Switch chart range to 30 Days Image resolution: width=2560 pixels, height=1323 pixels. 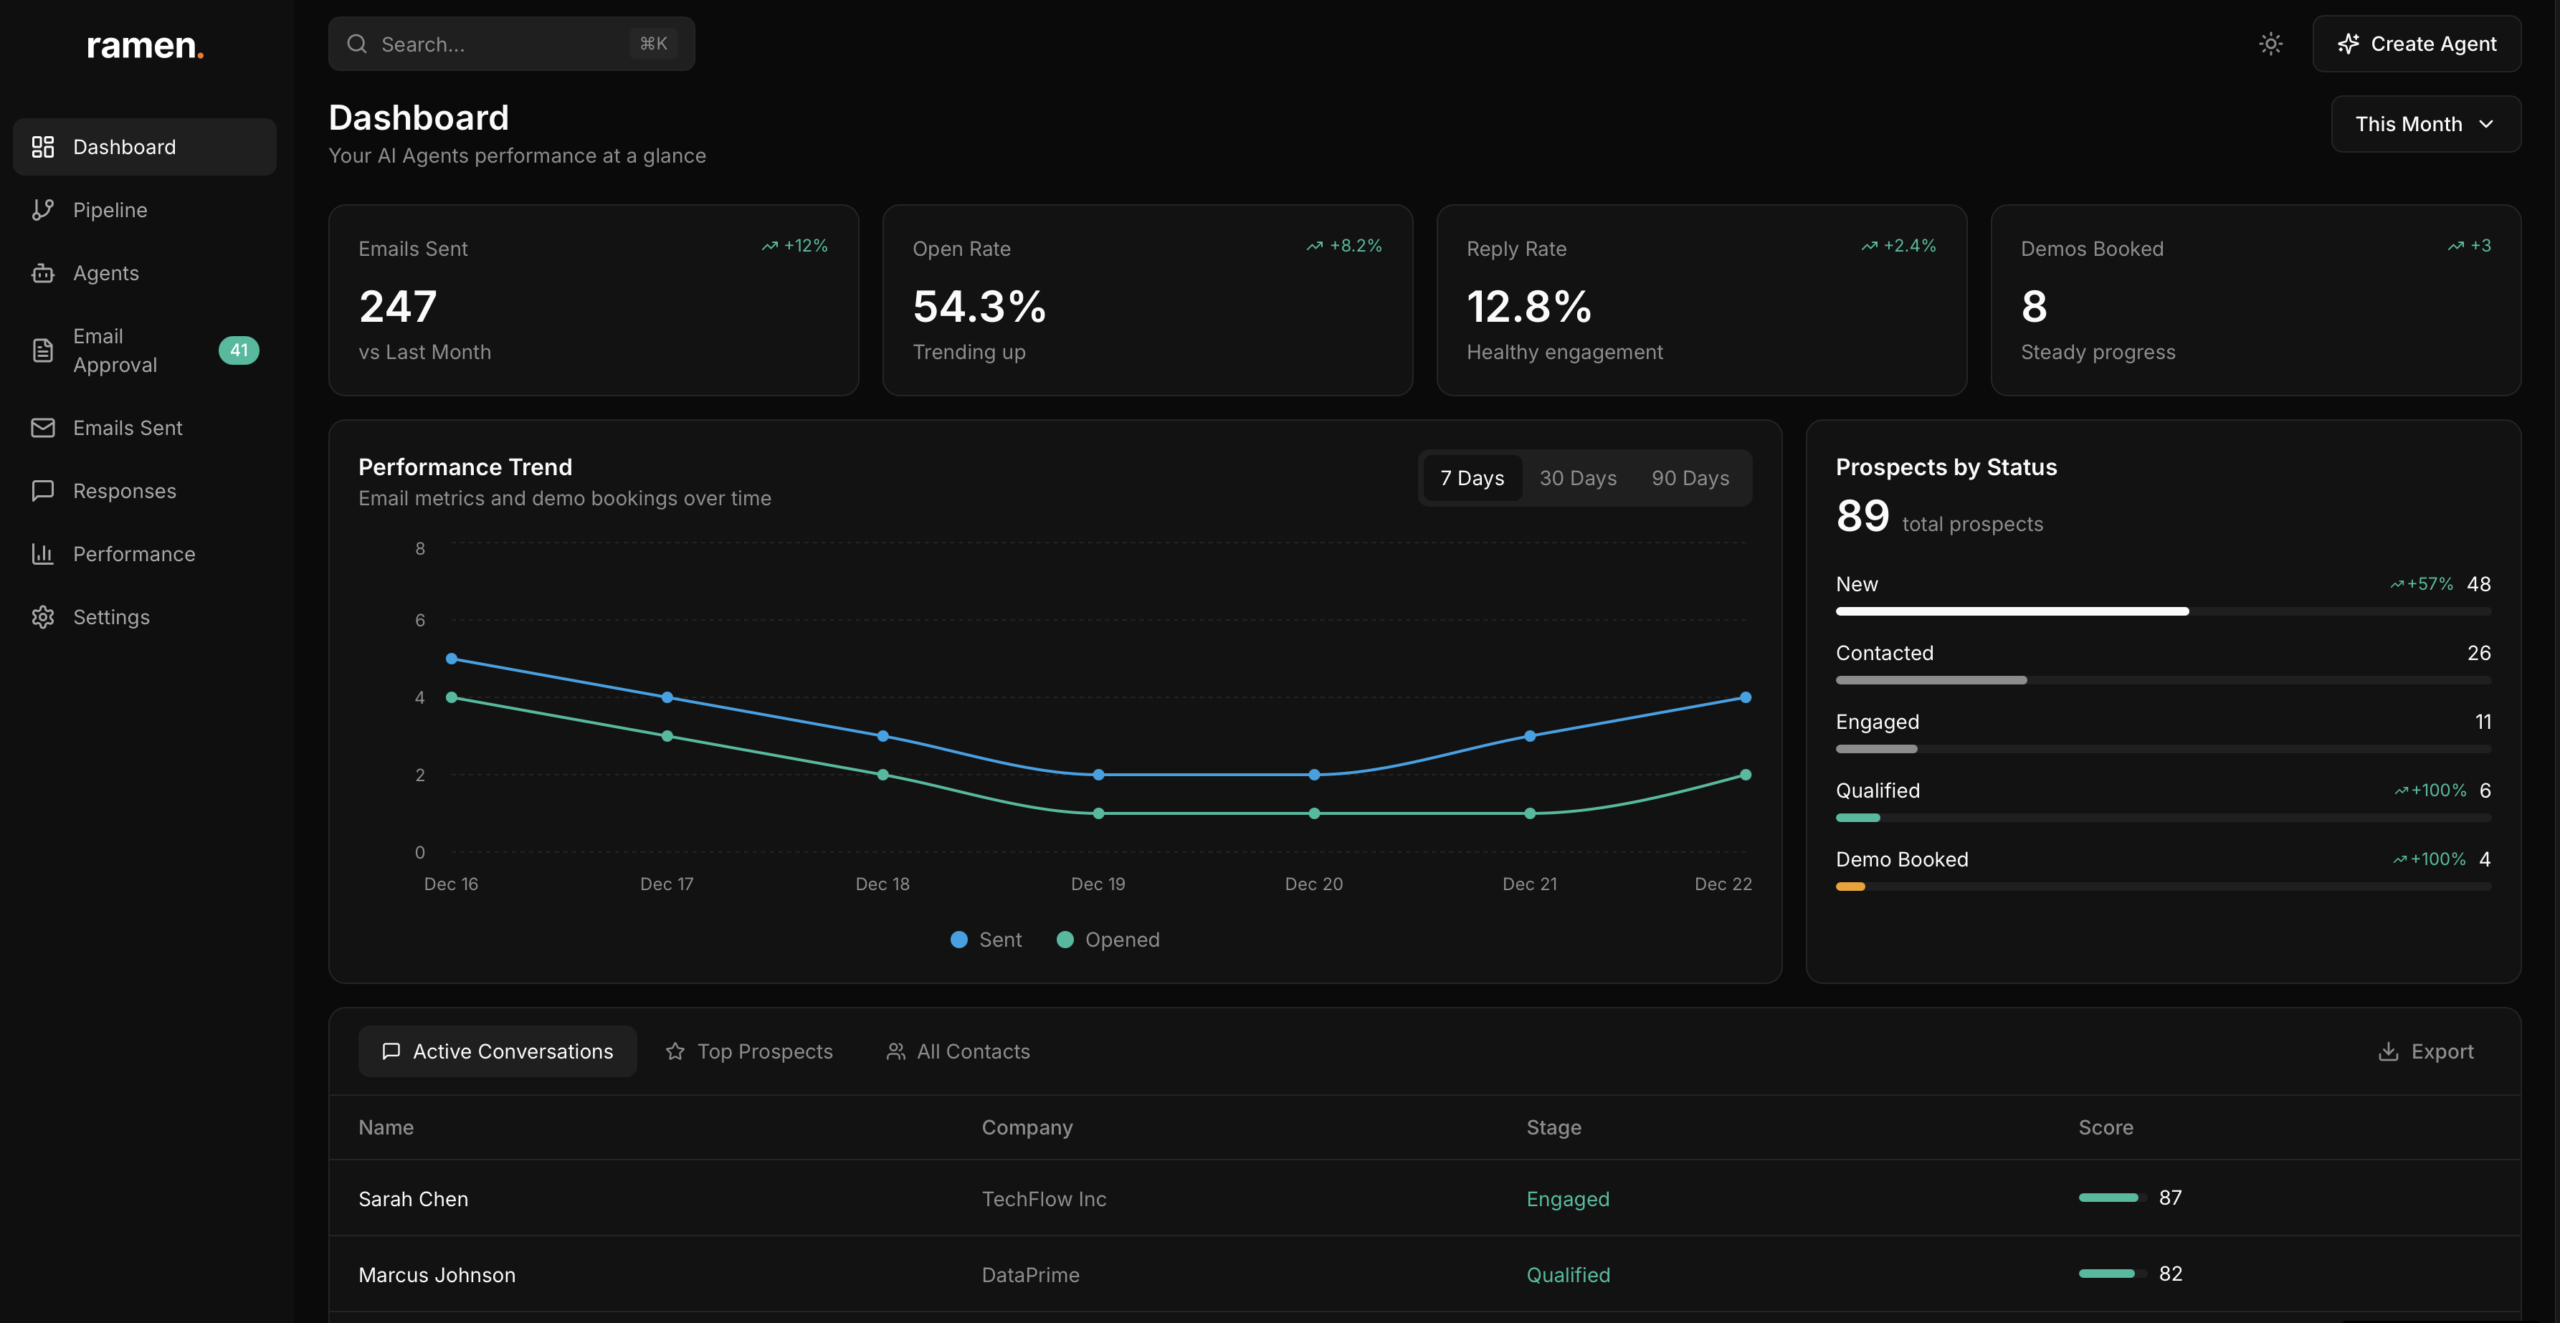click(1577, 478)
